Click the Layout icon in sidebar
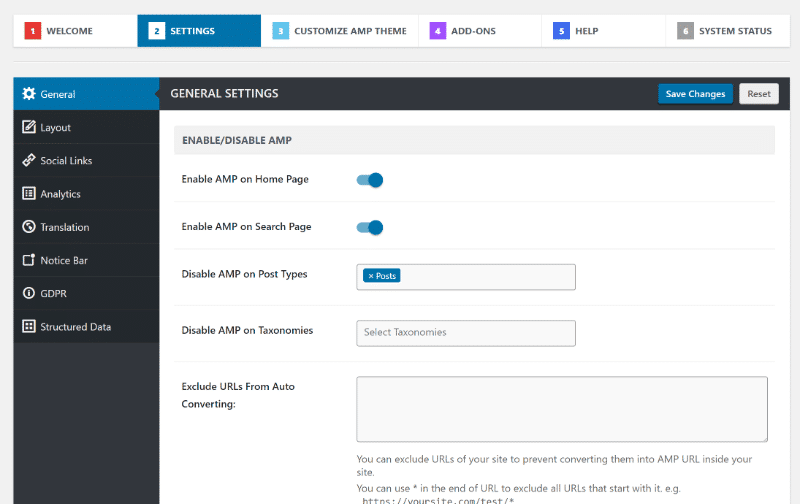The width and height of the screenshot is (800, 504). 29,127
